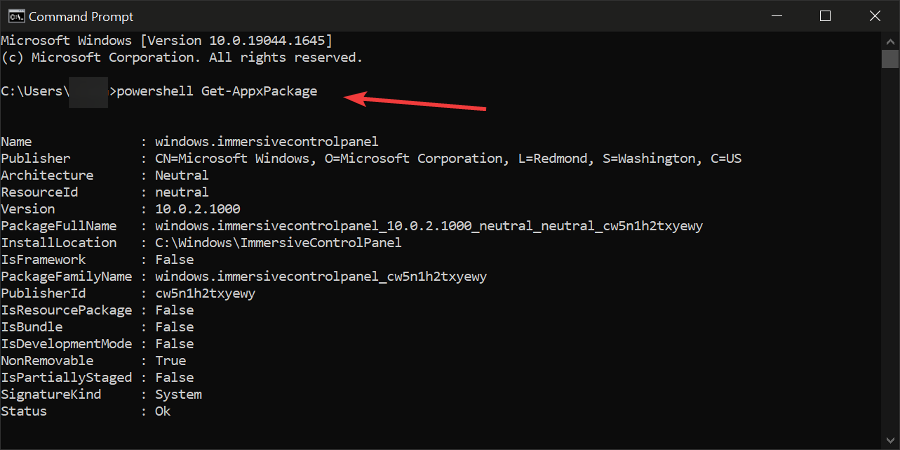Screen dimensions: 900x450
Task: Click the IsFramework value 'False'
Action: click(174, 259)
